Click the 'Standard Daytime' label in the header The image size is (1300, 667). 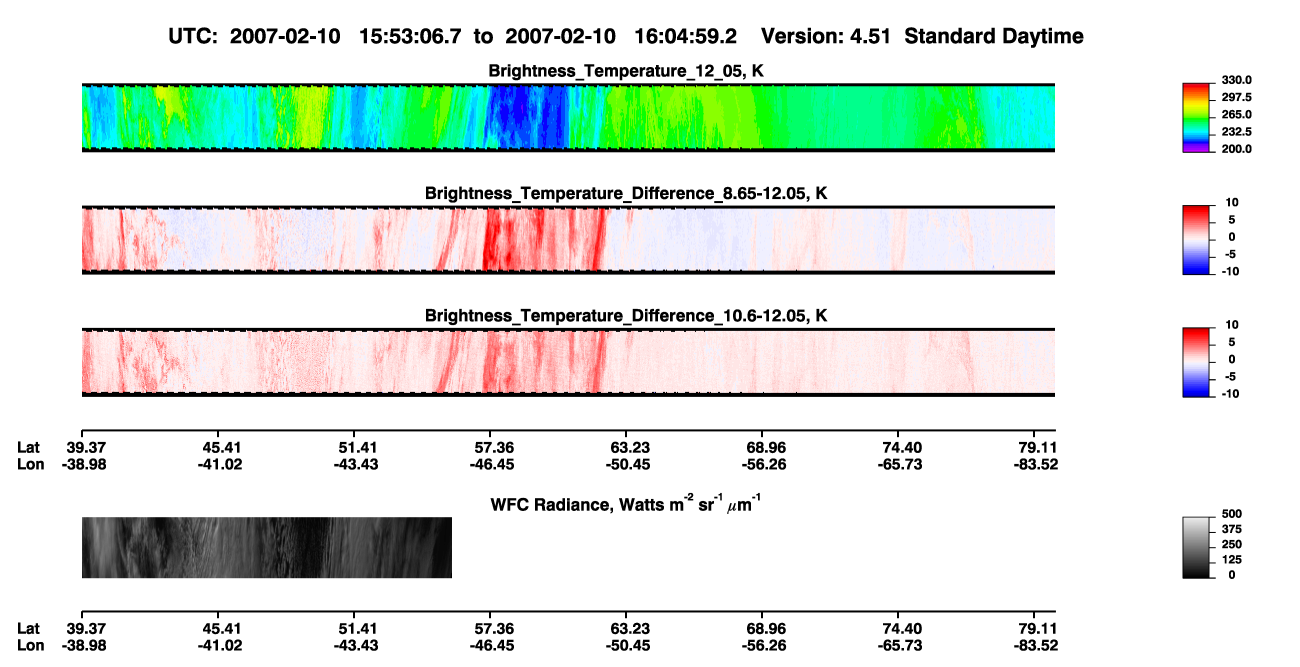pyautogui.click(x=993, y=37)
